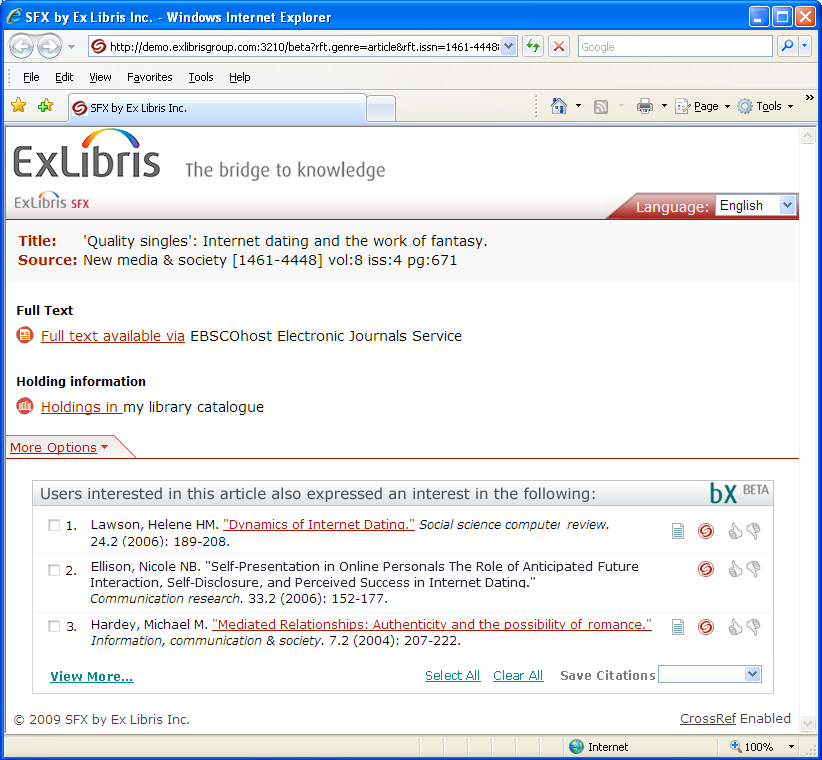Click full text document icon for Lawson
This screenshot has height=760, width=822.
678,531
